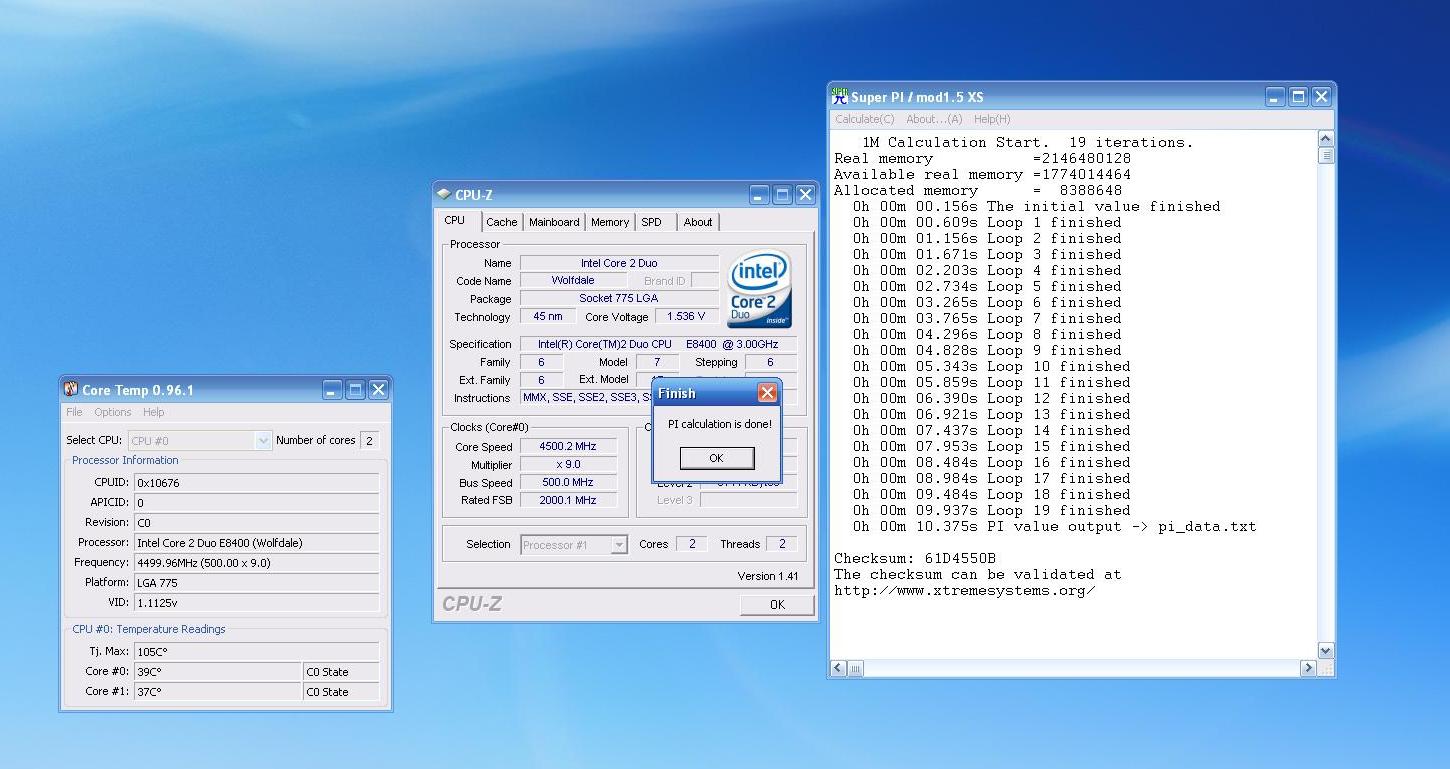Image resolution: width=1450 pixels, height=769 pixels.
Task: Click the Package Socket 775 LGA field
Action: tap(619, 299)
